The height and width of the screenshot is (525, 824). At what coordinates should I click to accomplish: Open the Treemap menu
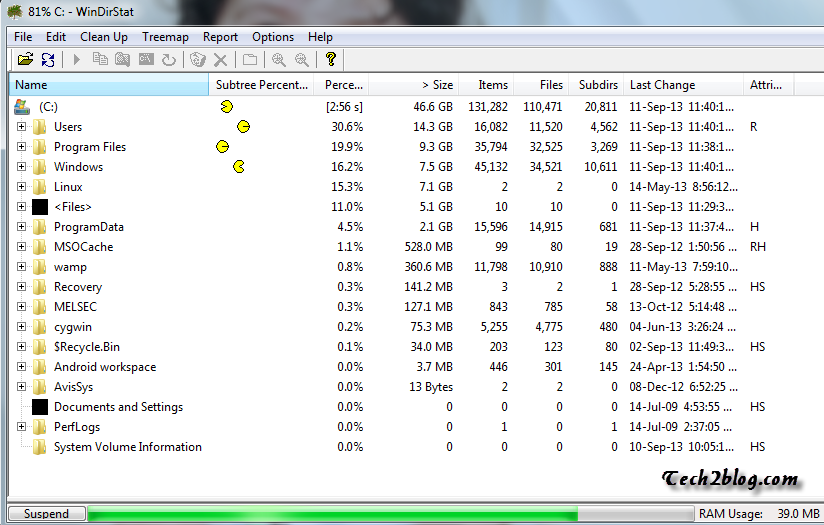tap(165, 37)
